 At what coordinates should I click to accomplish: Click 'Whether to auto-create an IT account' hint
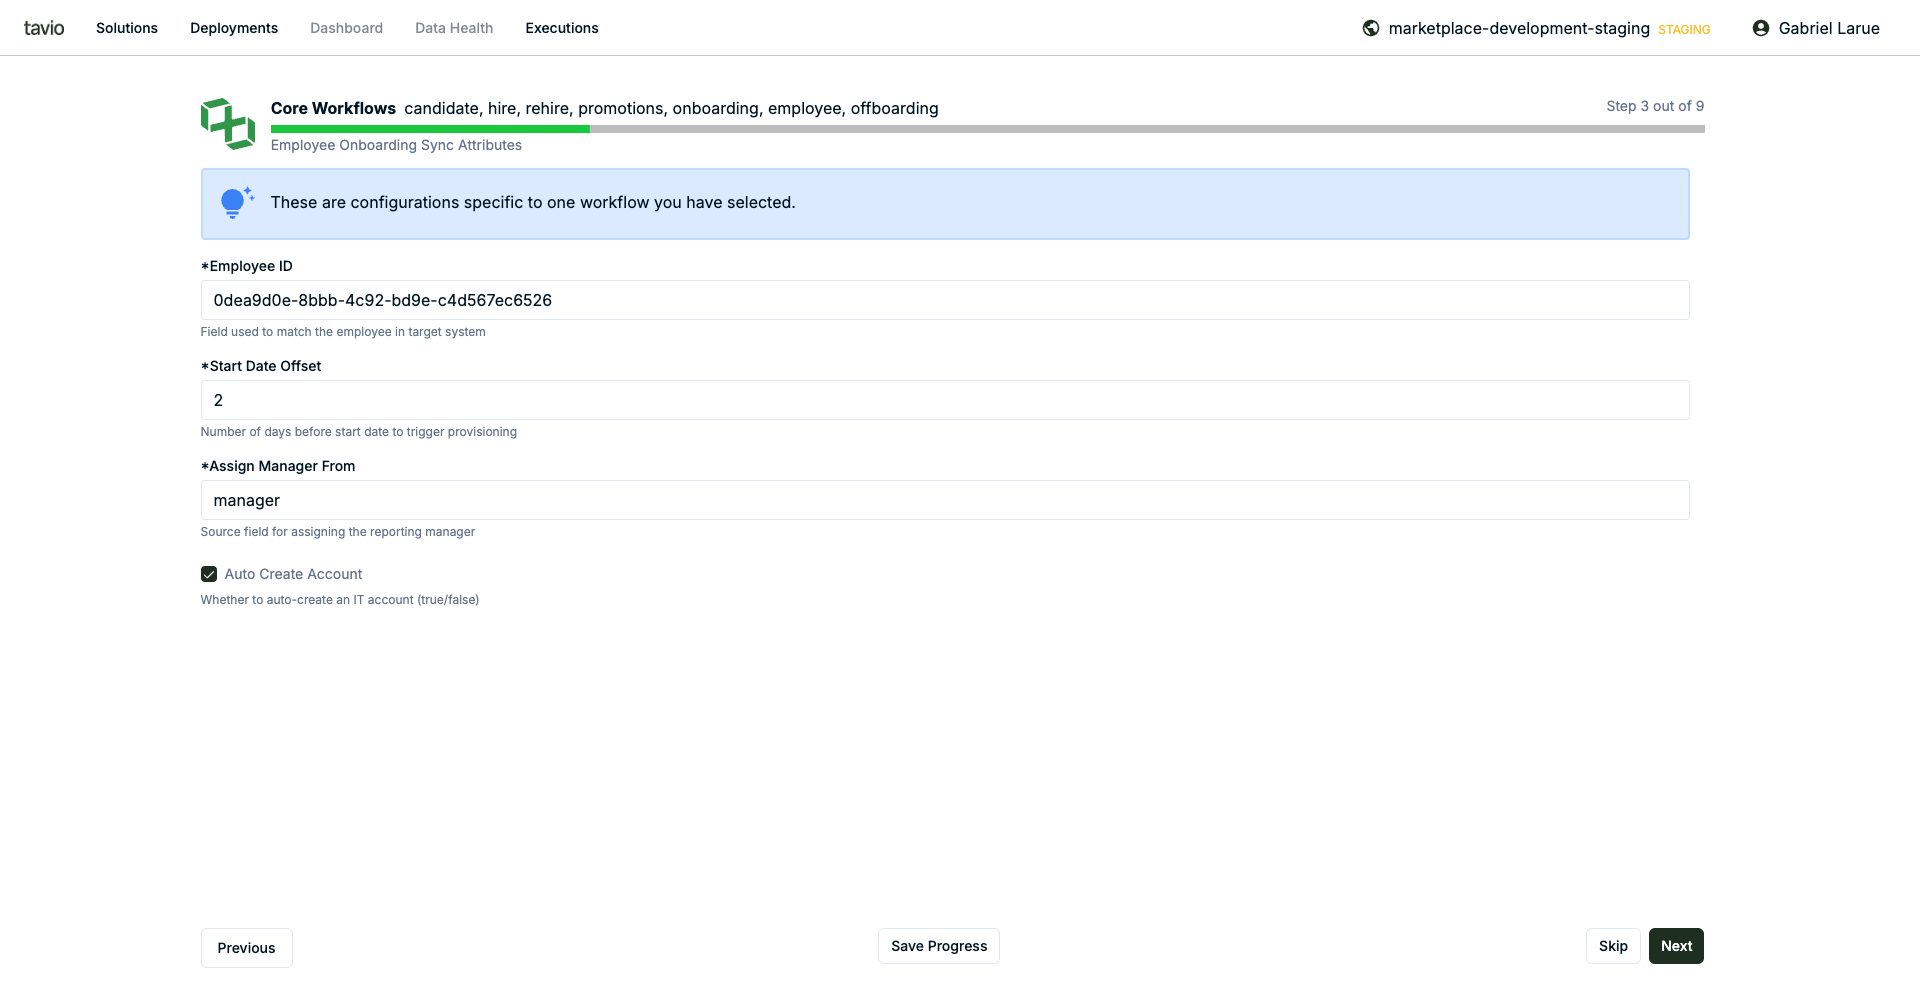[340, 600]
